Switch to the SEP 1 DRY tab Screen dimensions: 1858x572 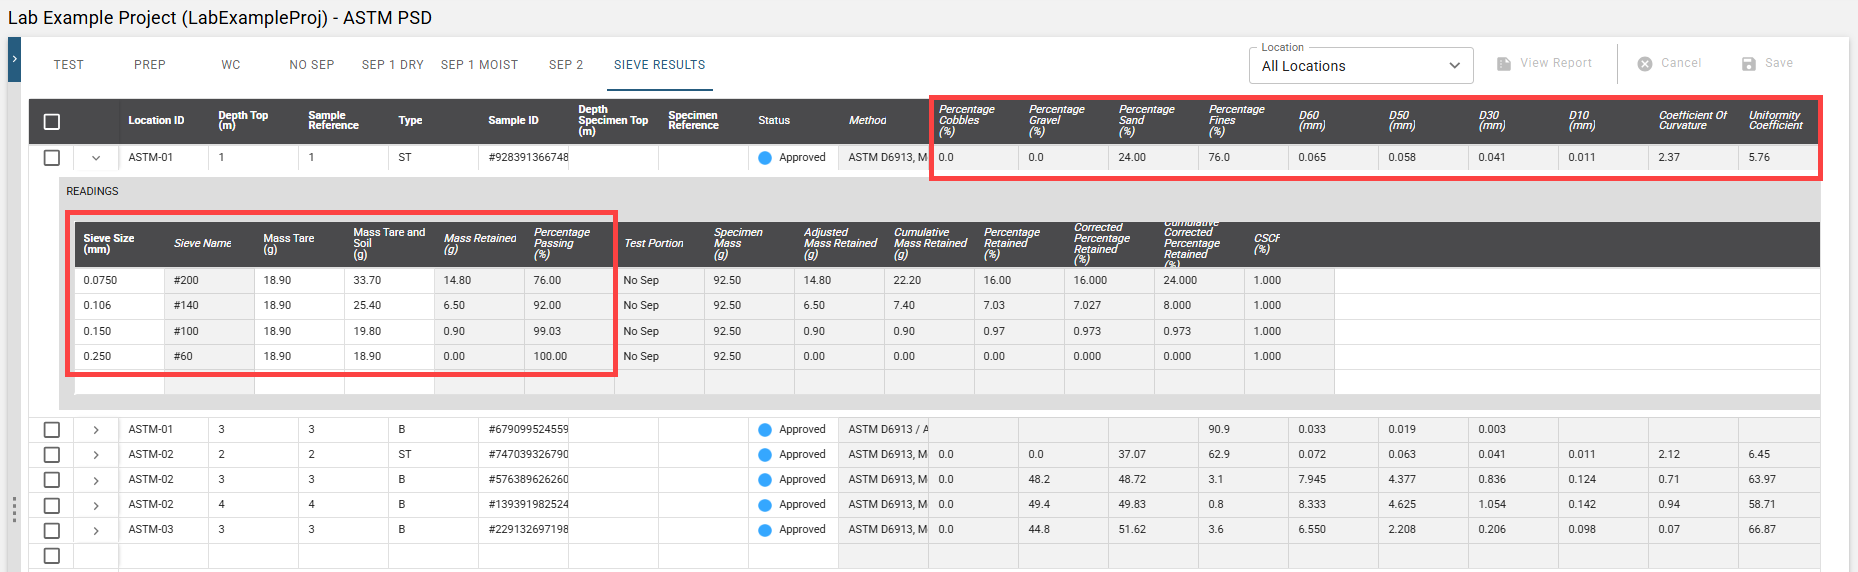[392, 65]
